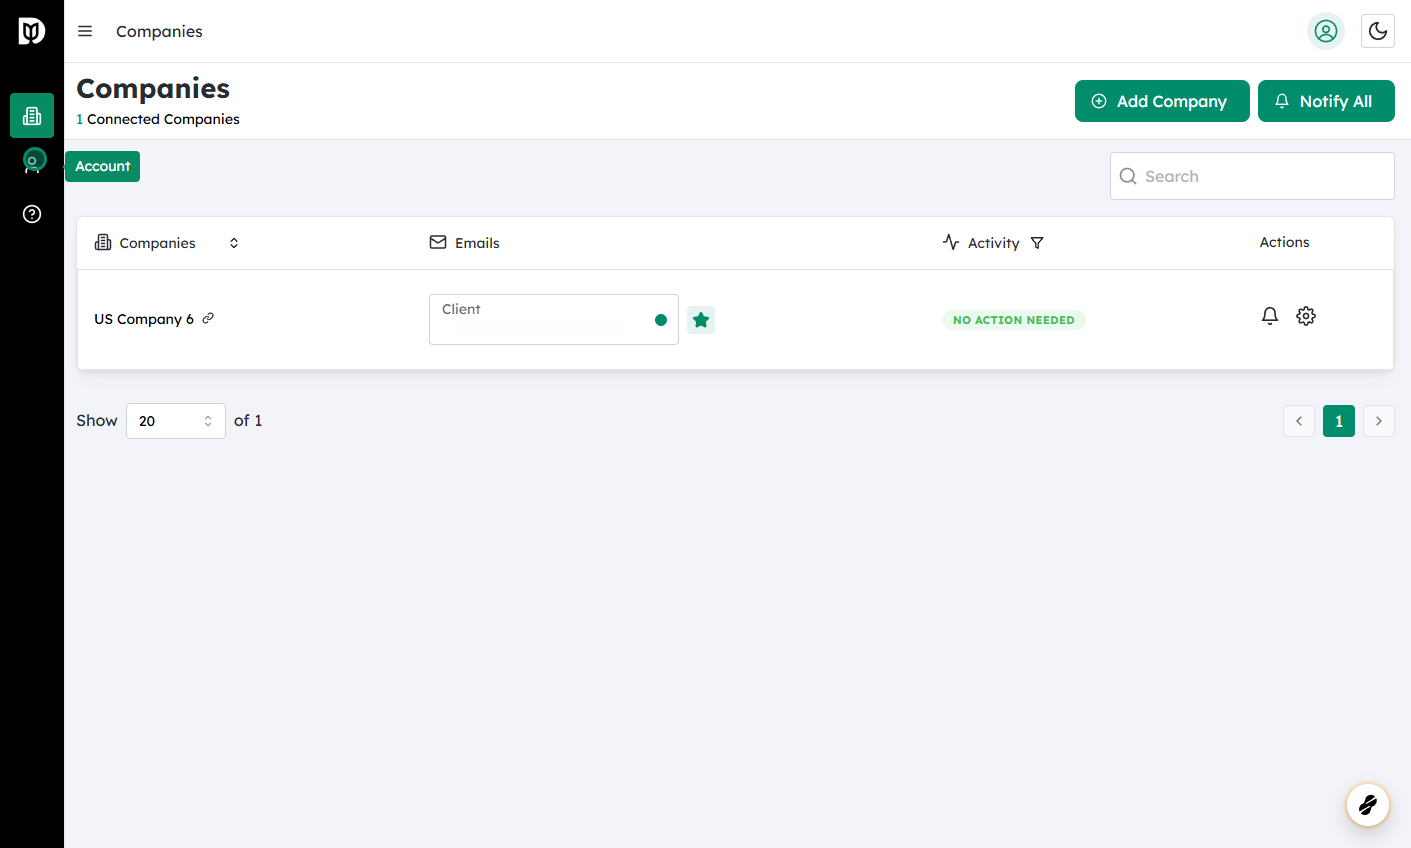The image size is (1411, 848).
Task: Open settings gear for US Company 6
Action: click(x=1305, y=316)
